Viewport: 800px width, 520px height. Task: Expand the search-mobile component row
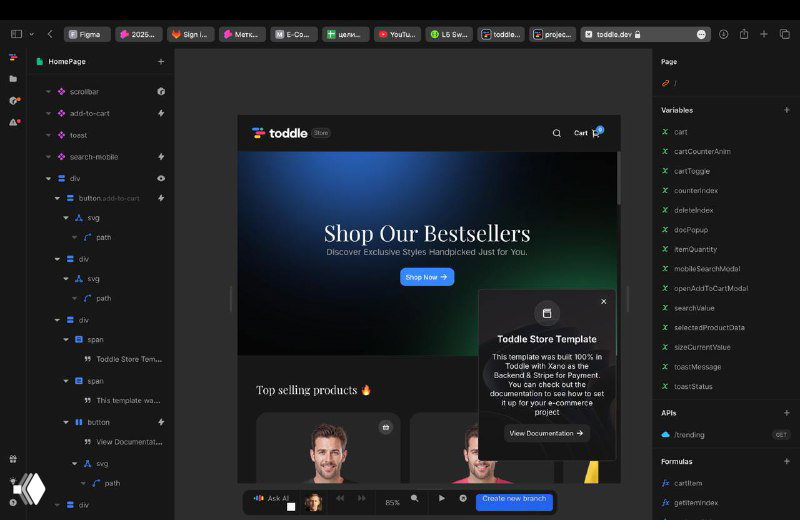[x=48, y=157]
